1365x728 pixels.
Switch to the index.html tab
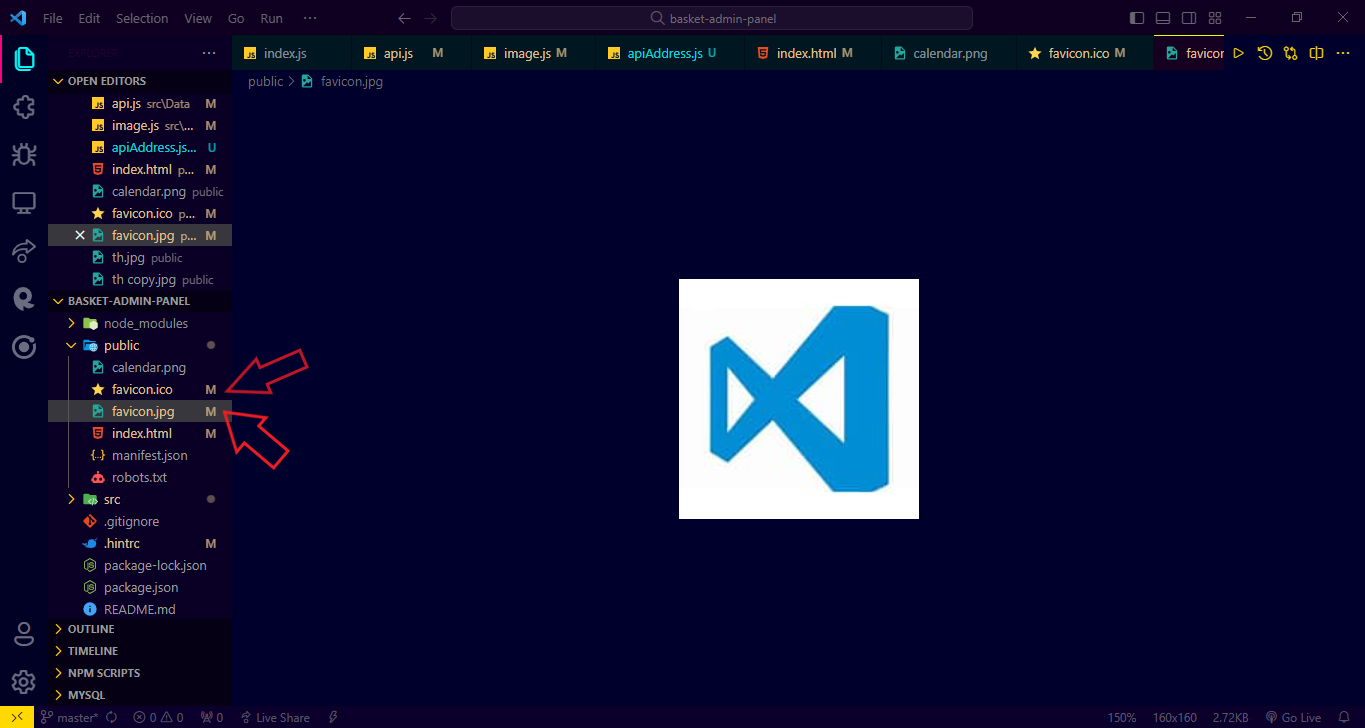[x=813, y=53]
